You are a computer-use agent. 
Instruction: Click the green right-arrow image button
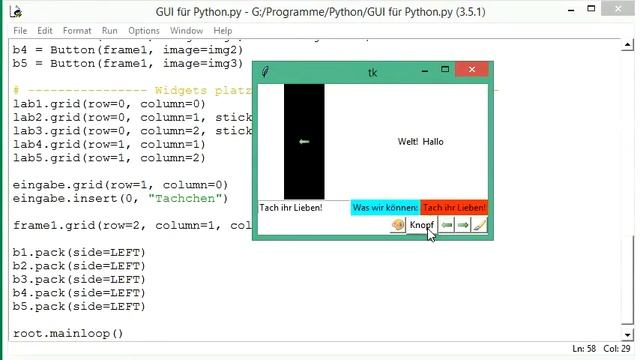pyautogui.click(x=463, y=225)
